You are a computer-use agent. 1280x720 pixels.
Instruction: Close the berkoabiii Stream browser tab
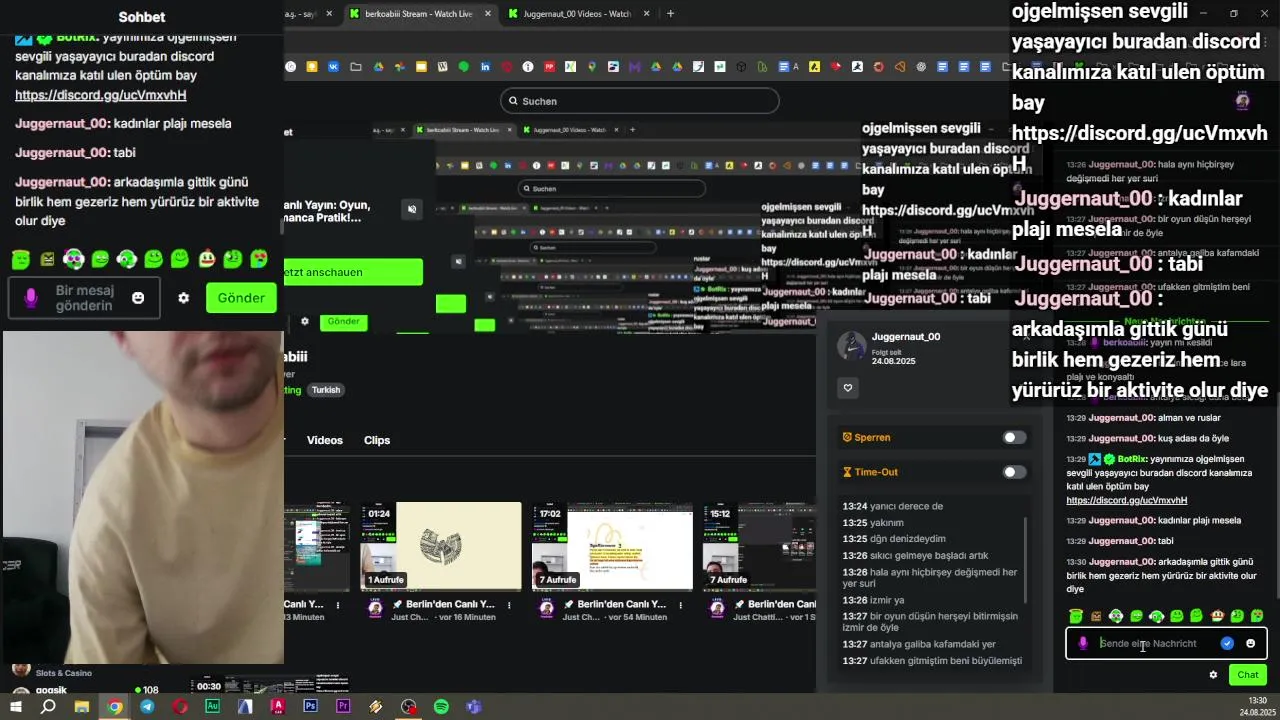(x=487, y=14)
